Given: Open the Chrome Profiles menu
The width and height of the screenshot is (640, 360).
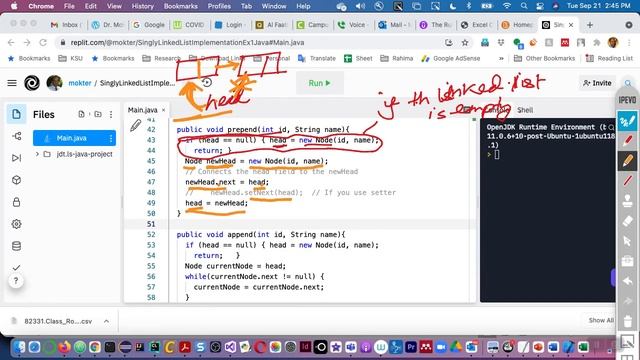Looking at the screenshot, I should 219,6.
